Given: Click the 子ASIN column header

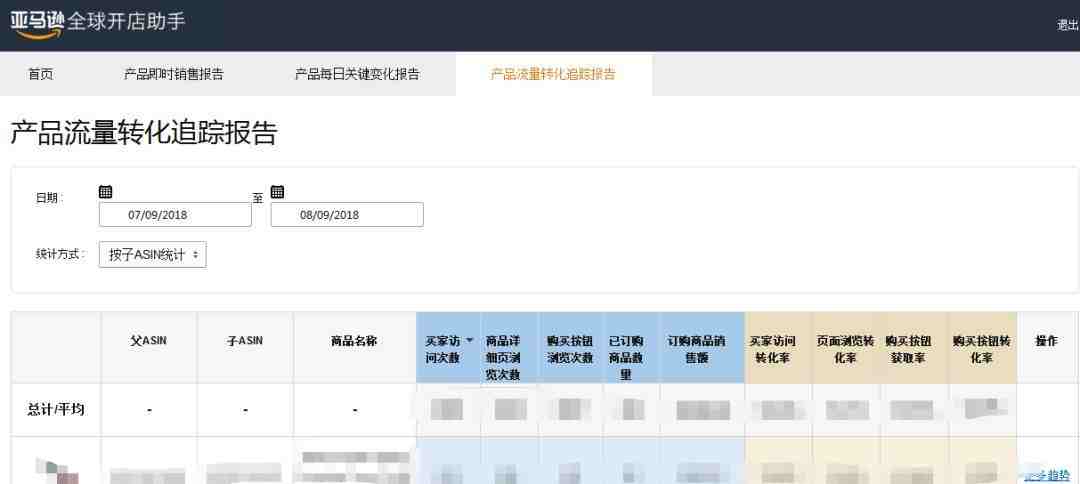Looking at the screenshot, I should 245,341.
